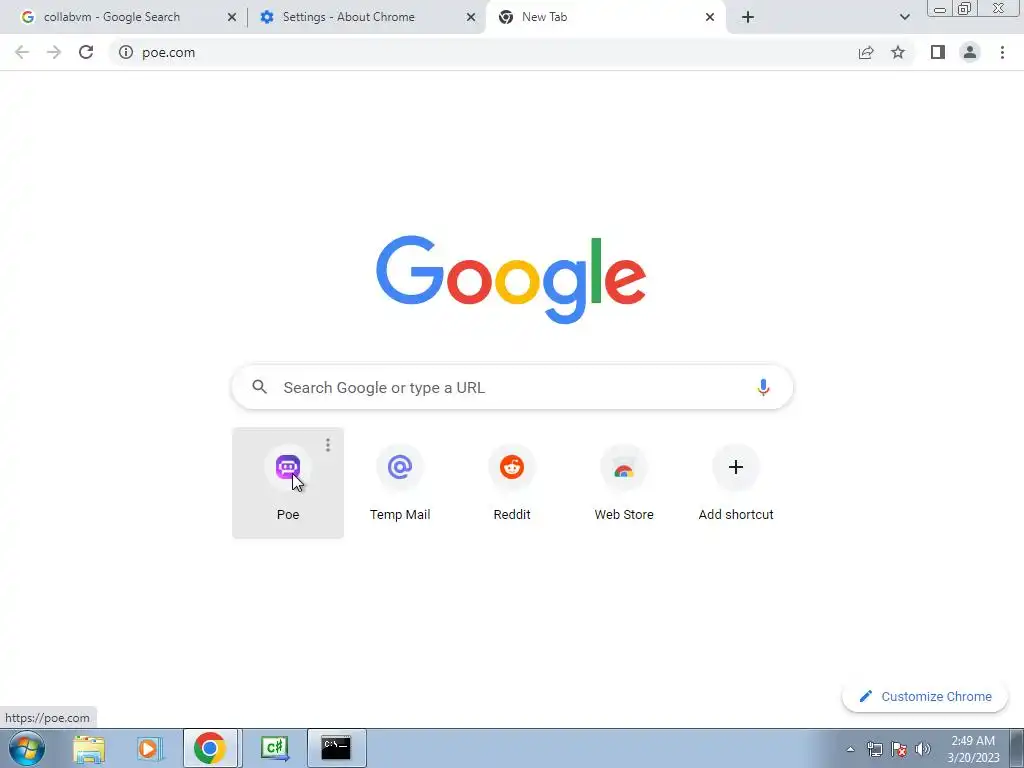Open the C# application in taskbar
Viewport: 1024px width, 768px height.
[x=274, y=748]
